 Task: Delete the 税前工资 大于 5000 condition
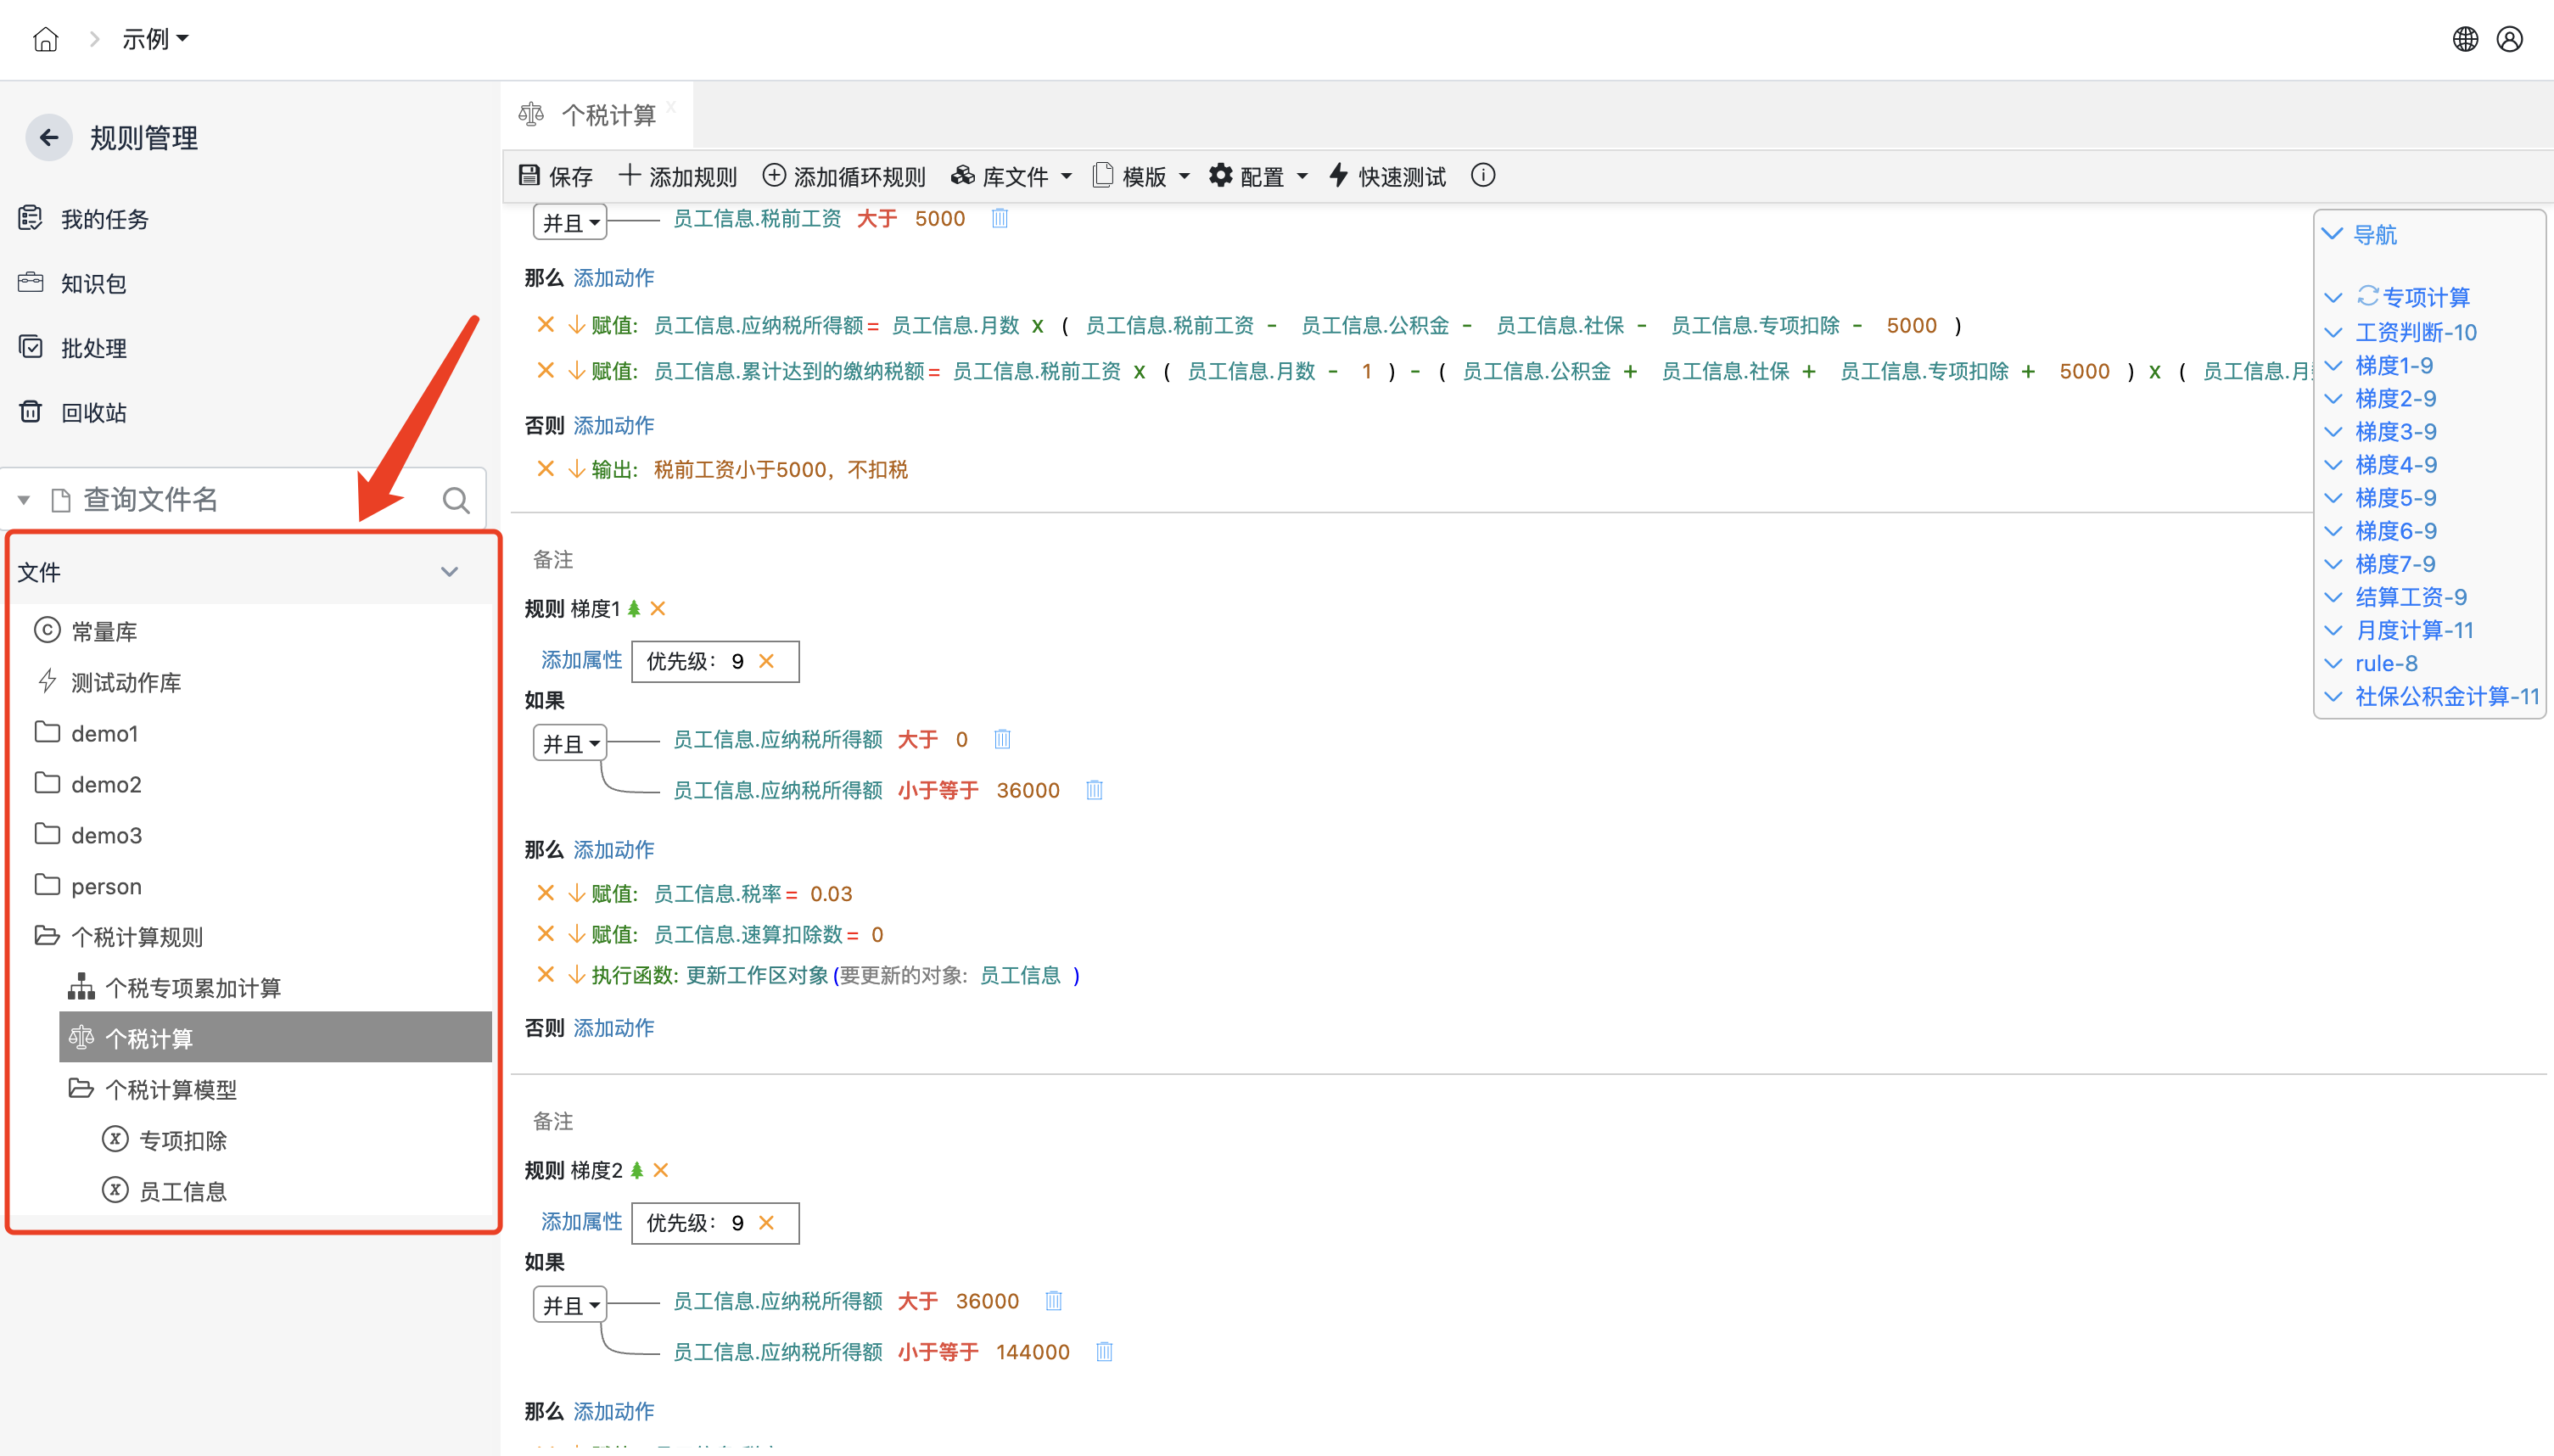click(999, 218)
